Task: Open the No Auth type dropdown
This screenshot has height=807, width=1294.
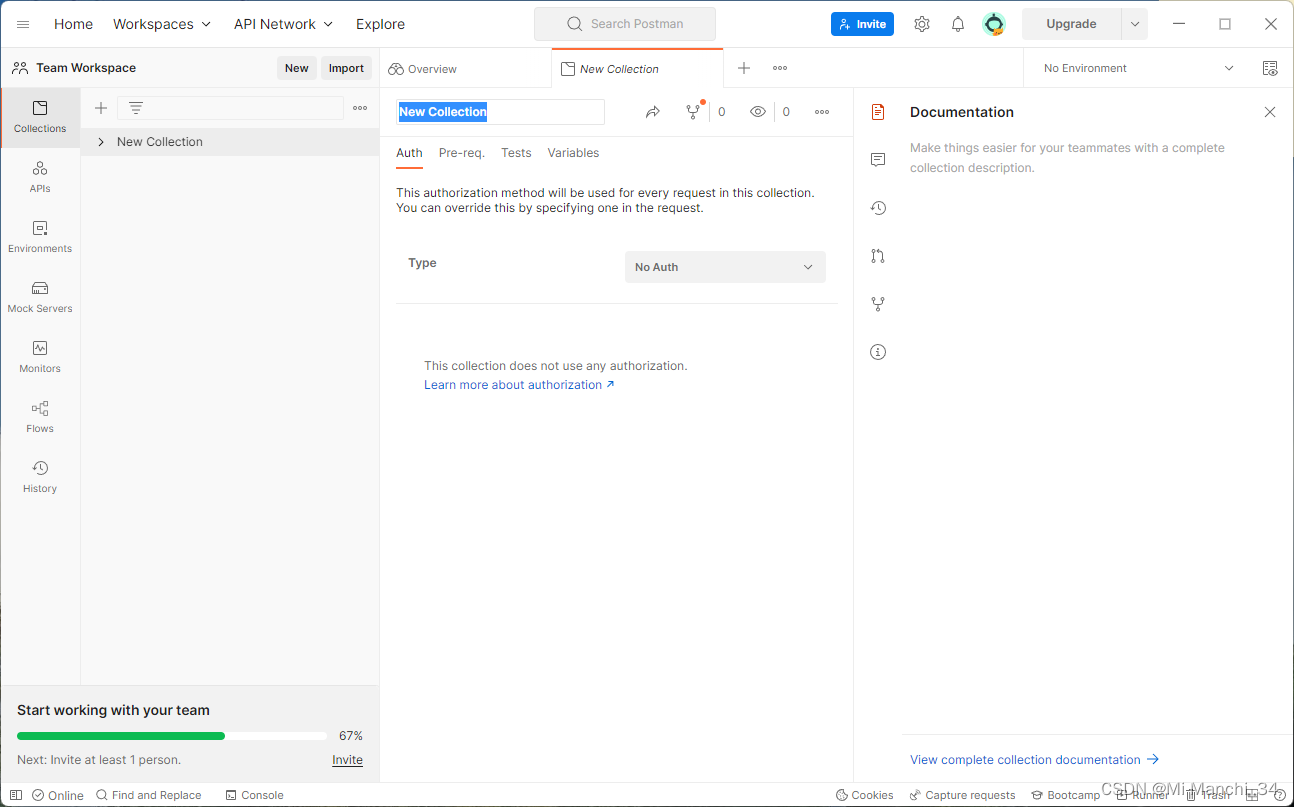Action: point(725,267)
